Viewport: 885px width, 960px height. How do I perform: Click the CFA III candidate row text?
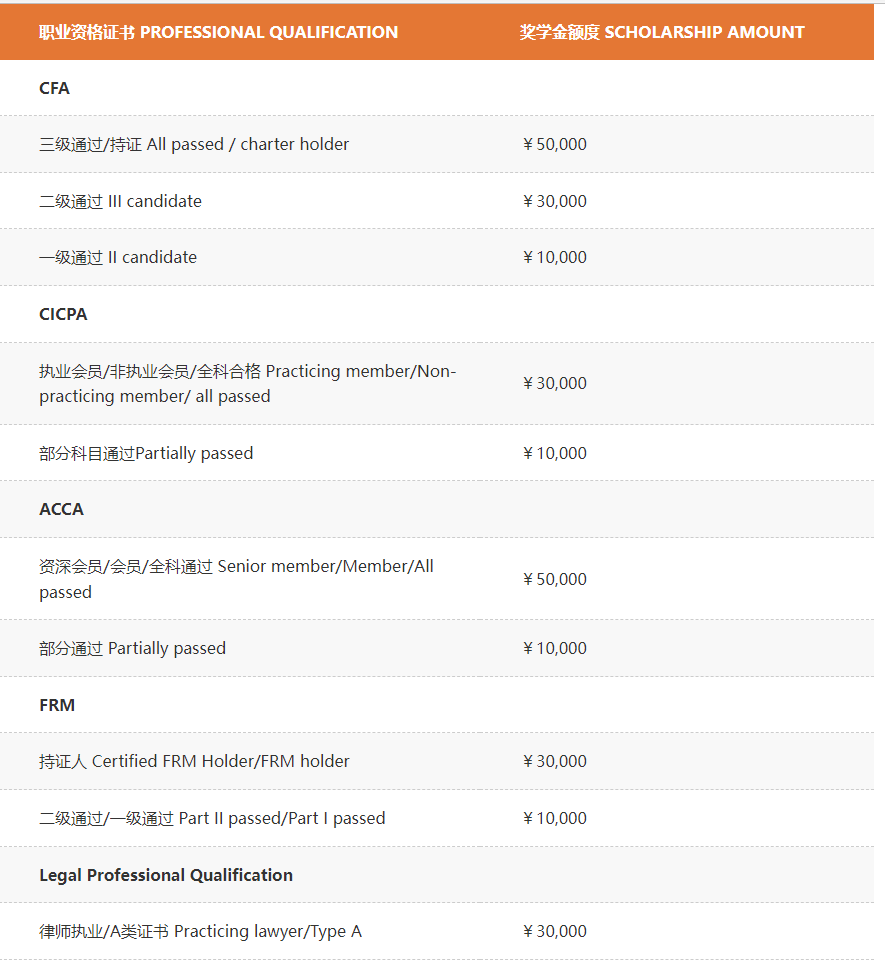click(x=120, y=201)
